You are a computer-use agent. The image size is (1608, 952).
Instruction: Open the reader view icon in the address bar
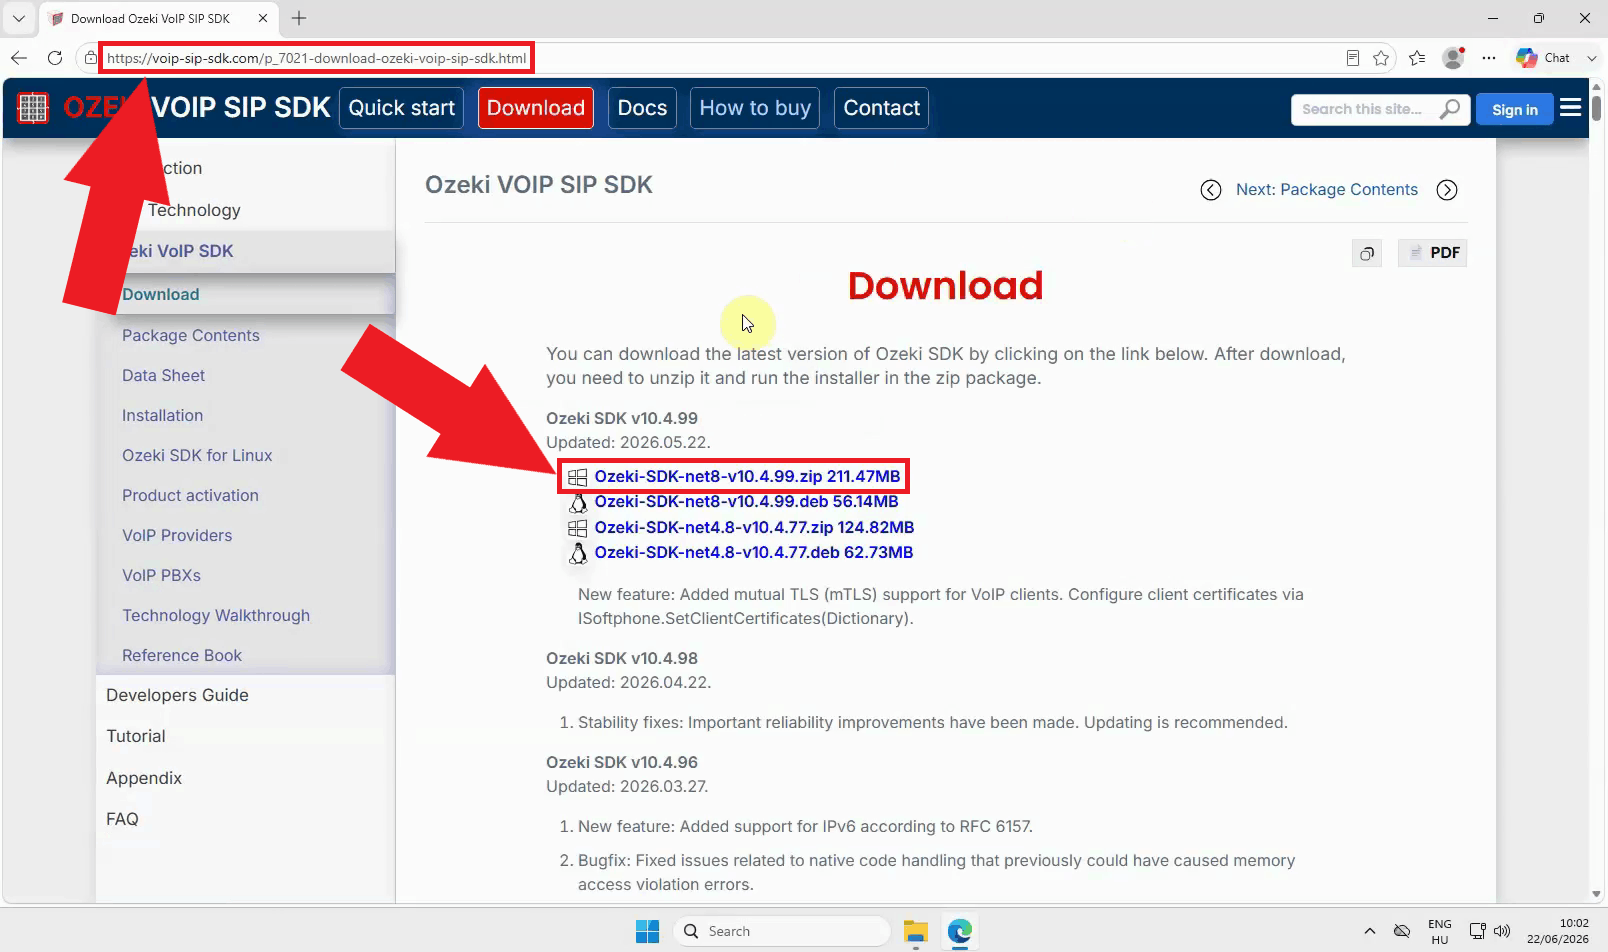[1353, 58]
